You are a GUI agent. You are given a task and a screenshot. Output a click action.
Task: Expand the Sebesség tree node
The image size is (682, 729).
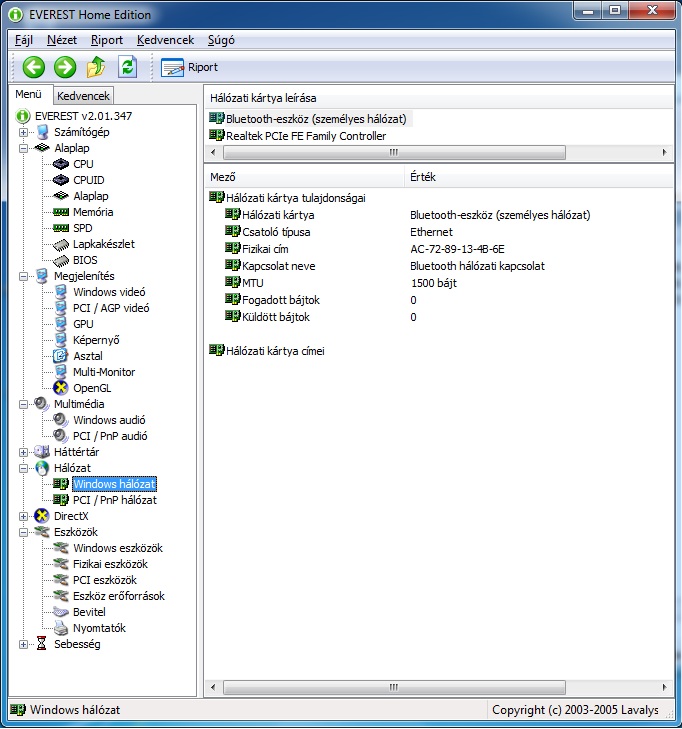[23, 644]
